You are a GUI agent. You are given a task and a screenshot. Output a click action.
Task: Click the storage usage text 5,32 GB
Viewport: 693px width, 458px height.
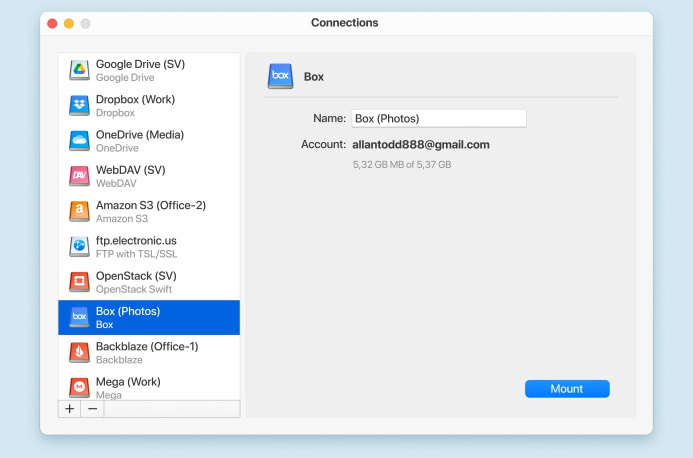[402, 164]
